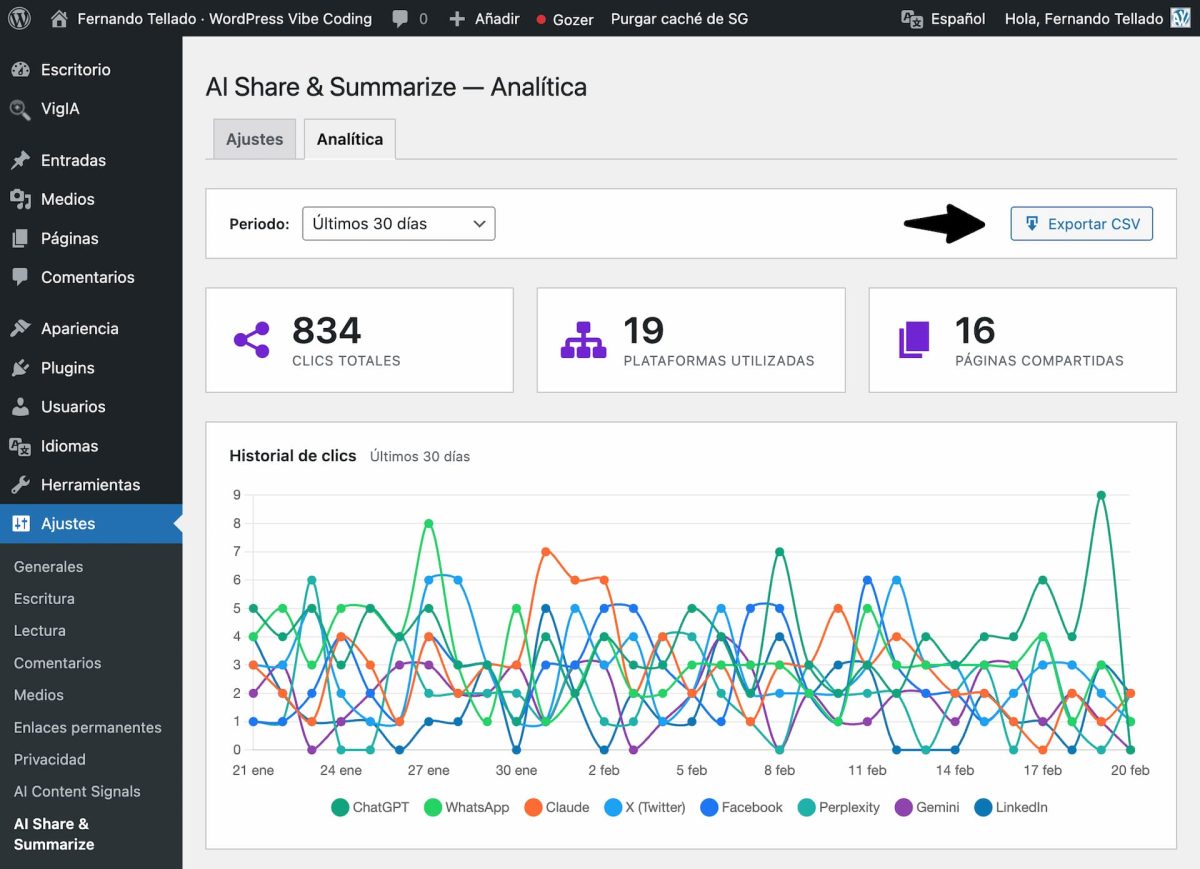
Task: Open Escritura settings link
Action: (44, 599)
